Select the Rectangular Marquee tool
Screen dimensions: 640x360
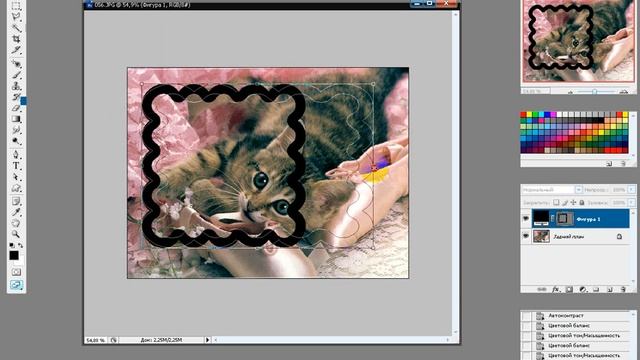(x=16, y=6)
